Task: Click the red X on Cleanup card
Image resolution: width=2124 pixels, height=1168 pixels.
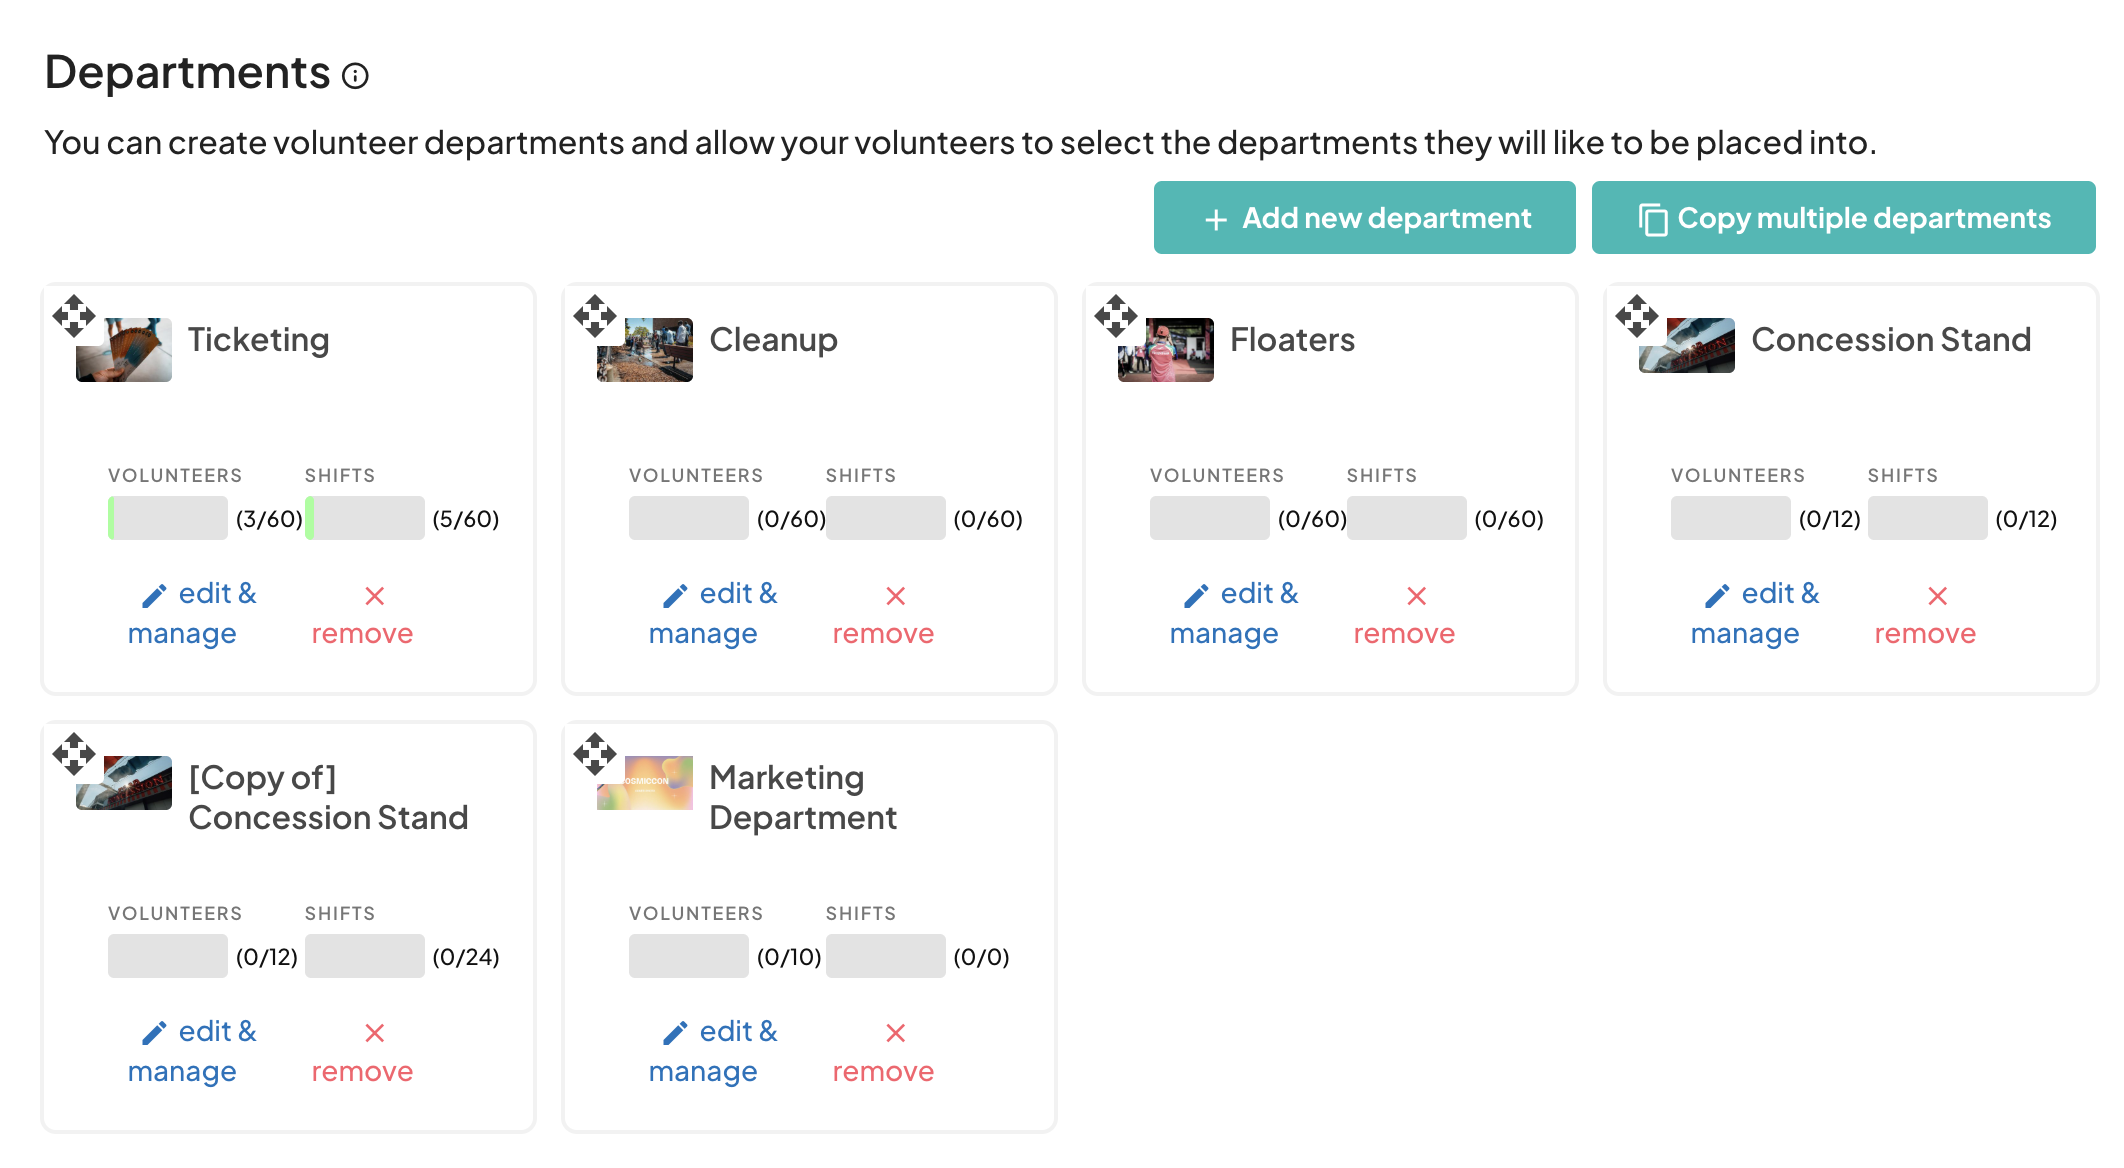Action: tap(895, 596)
